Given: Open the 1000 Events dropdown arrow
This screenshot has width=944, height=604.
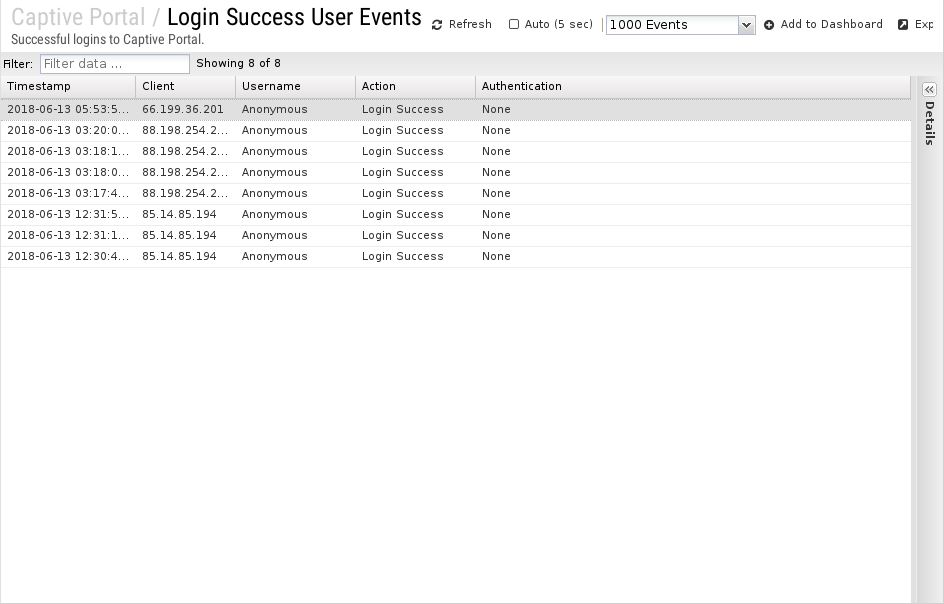Looking at the screenshot, I should coord(747,25).
